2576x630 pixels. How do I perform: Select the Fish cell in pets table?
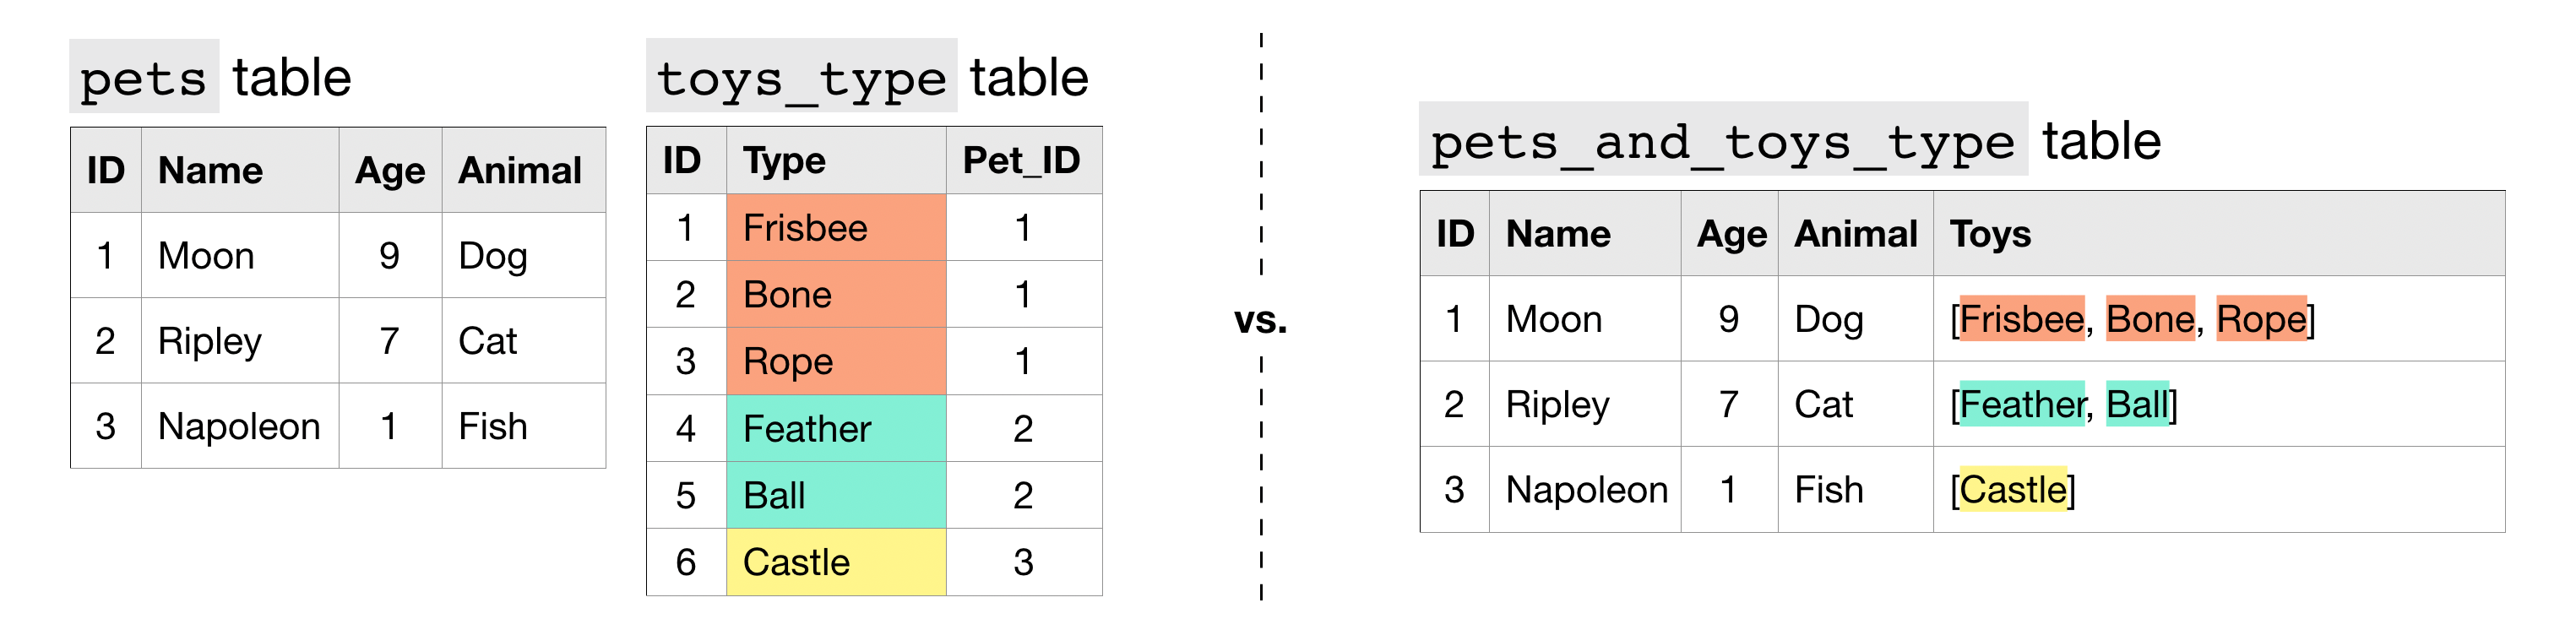coord(492,426)
